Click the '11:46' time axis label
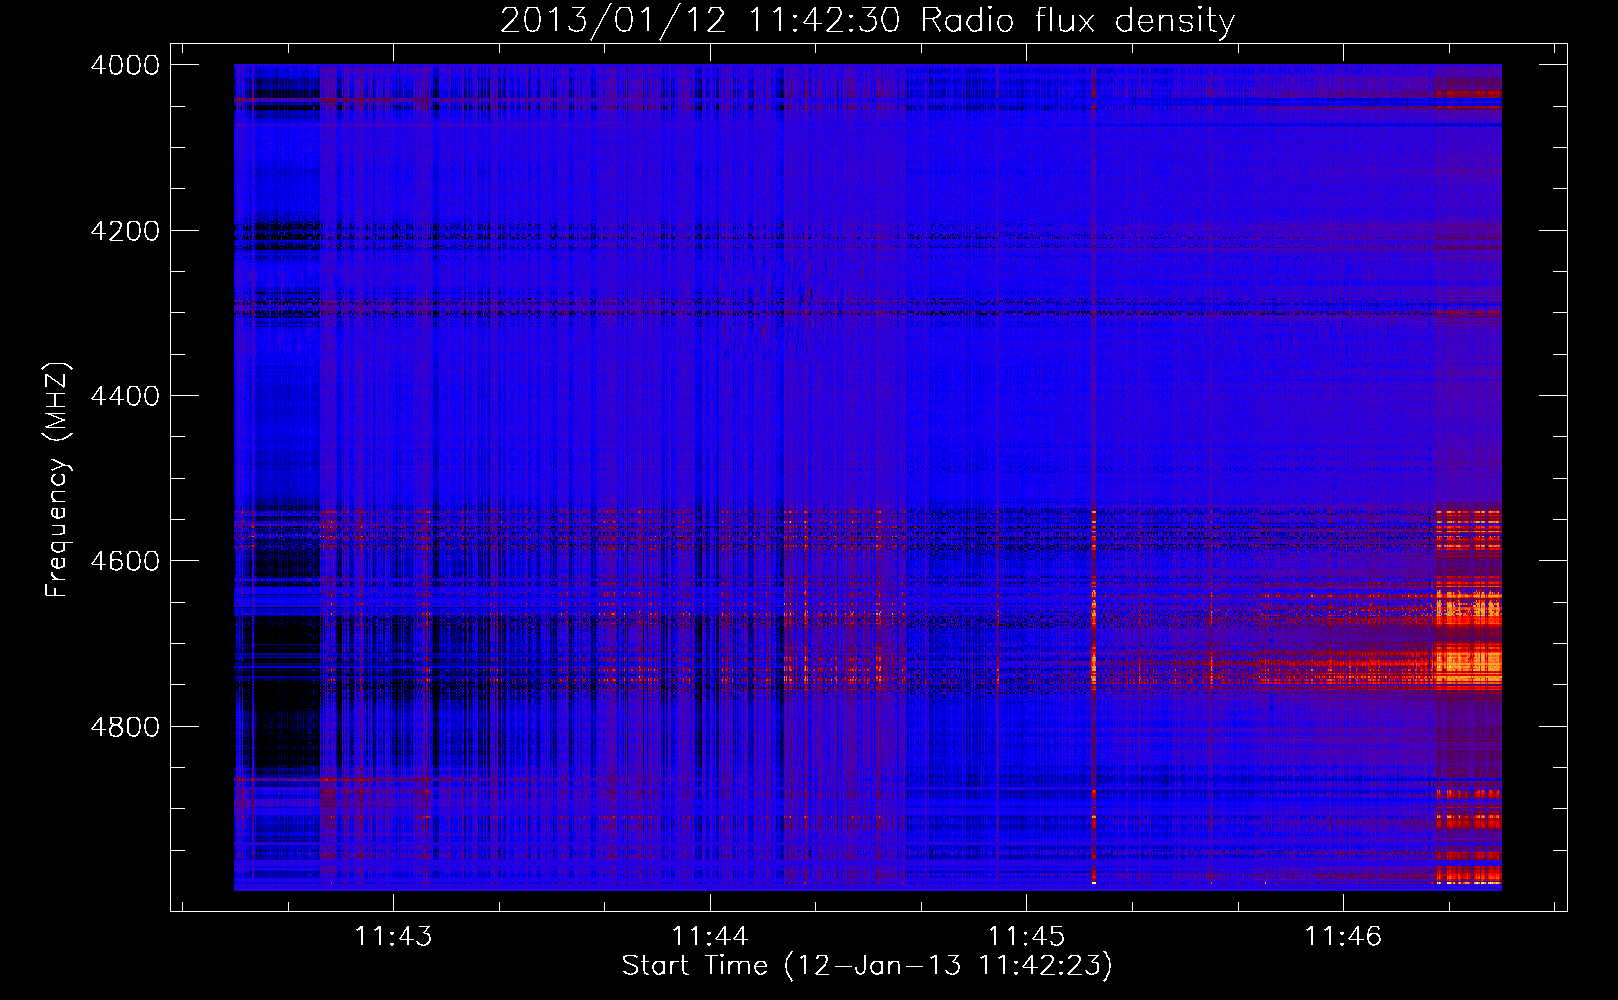This screenshot has height=1000, width=1618. (x=1342, y=936)
